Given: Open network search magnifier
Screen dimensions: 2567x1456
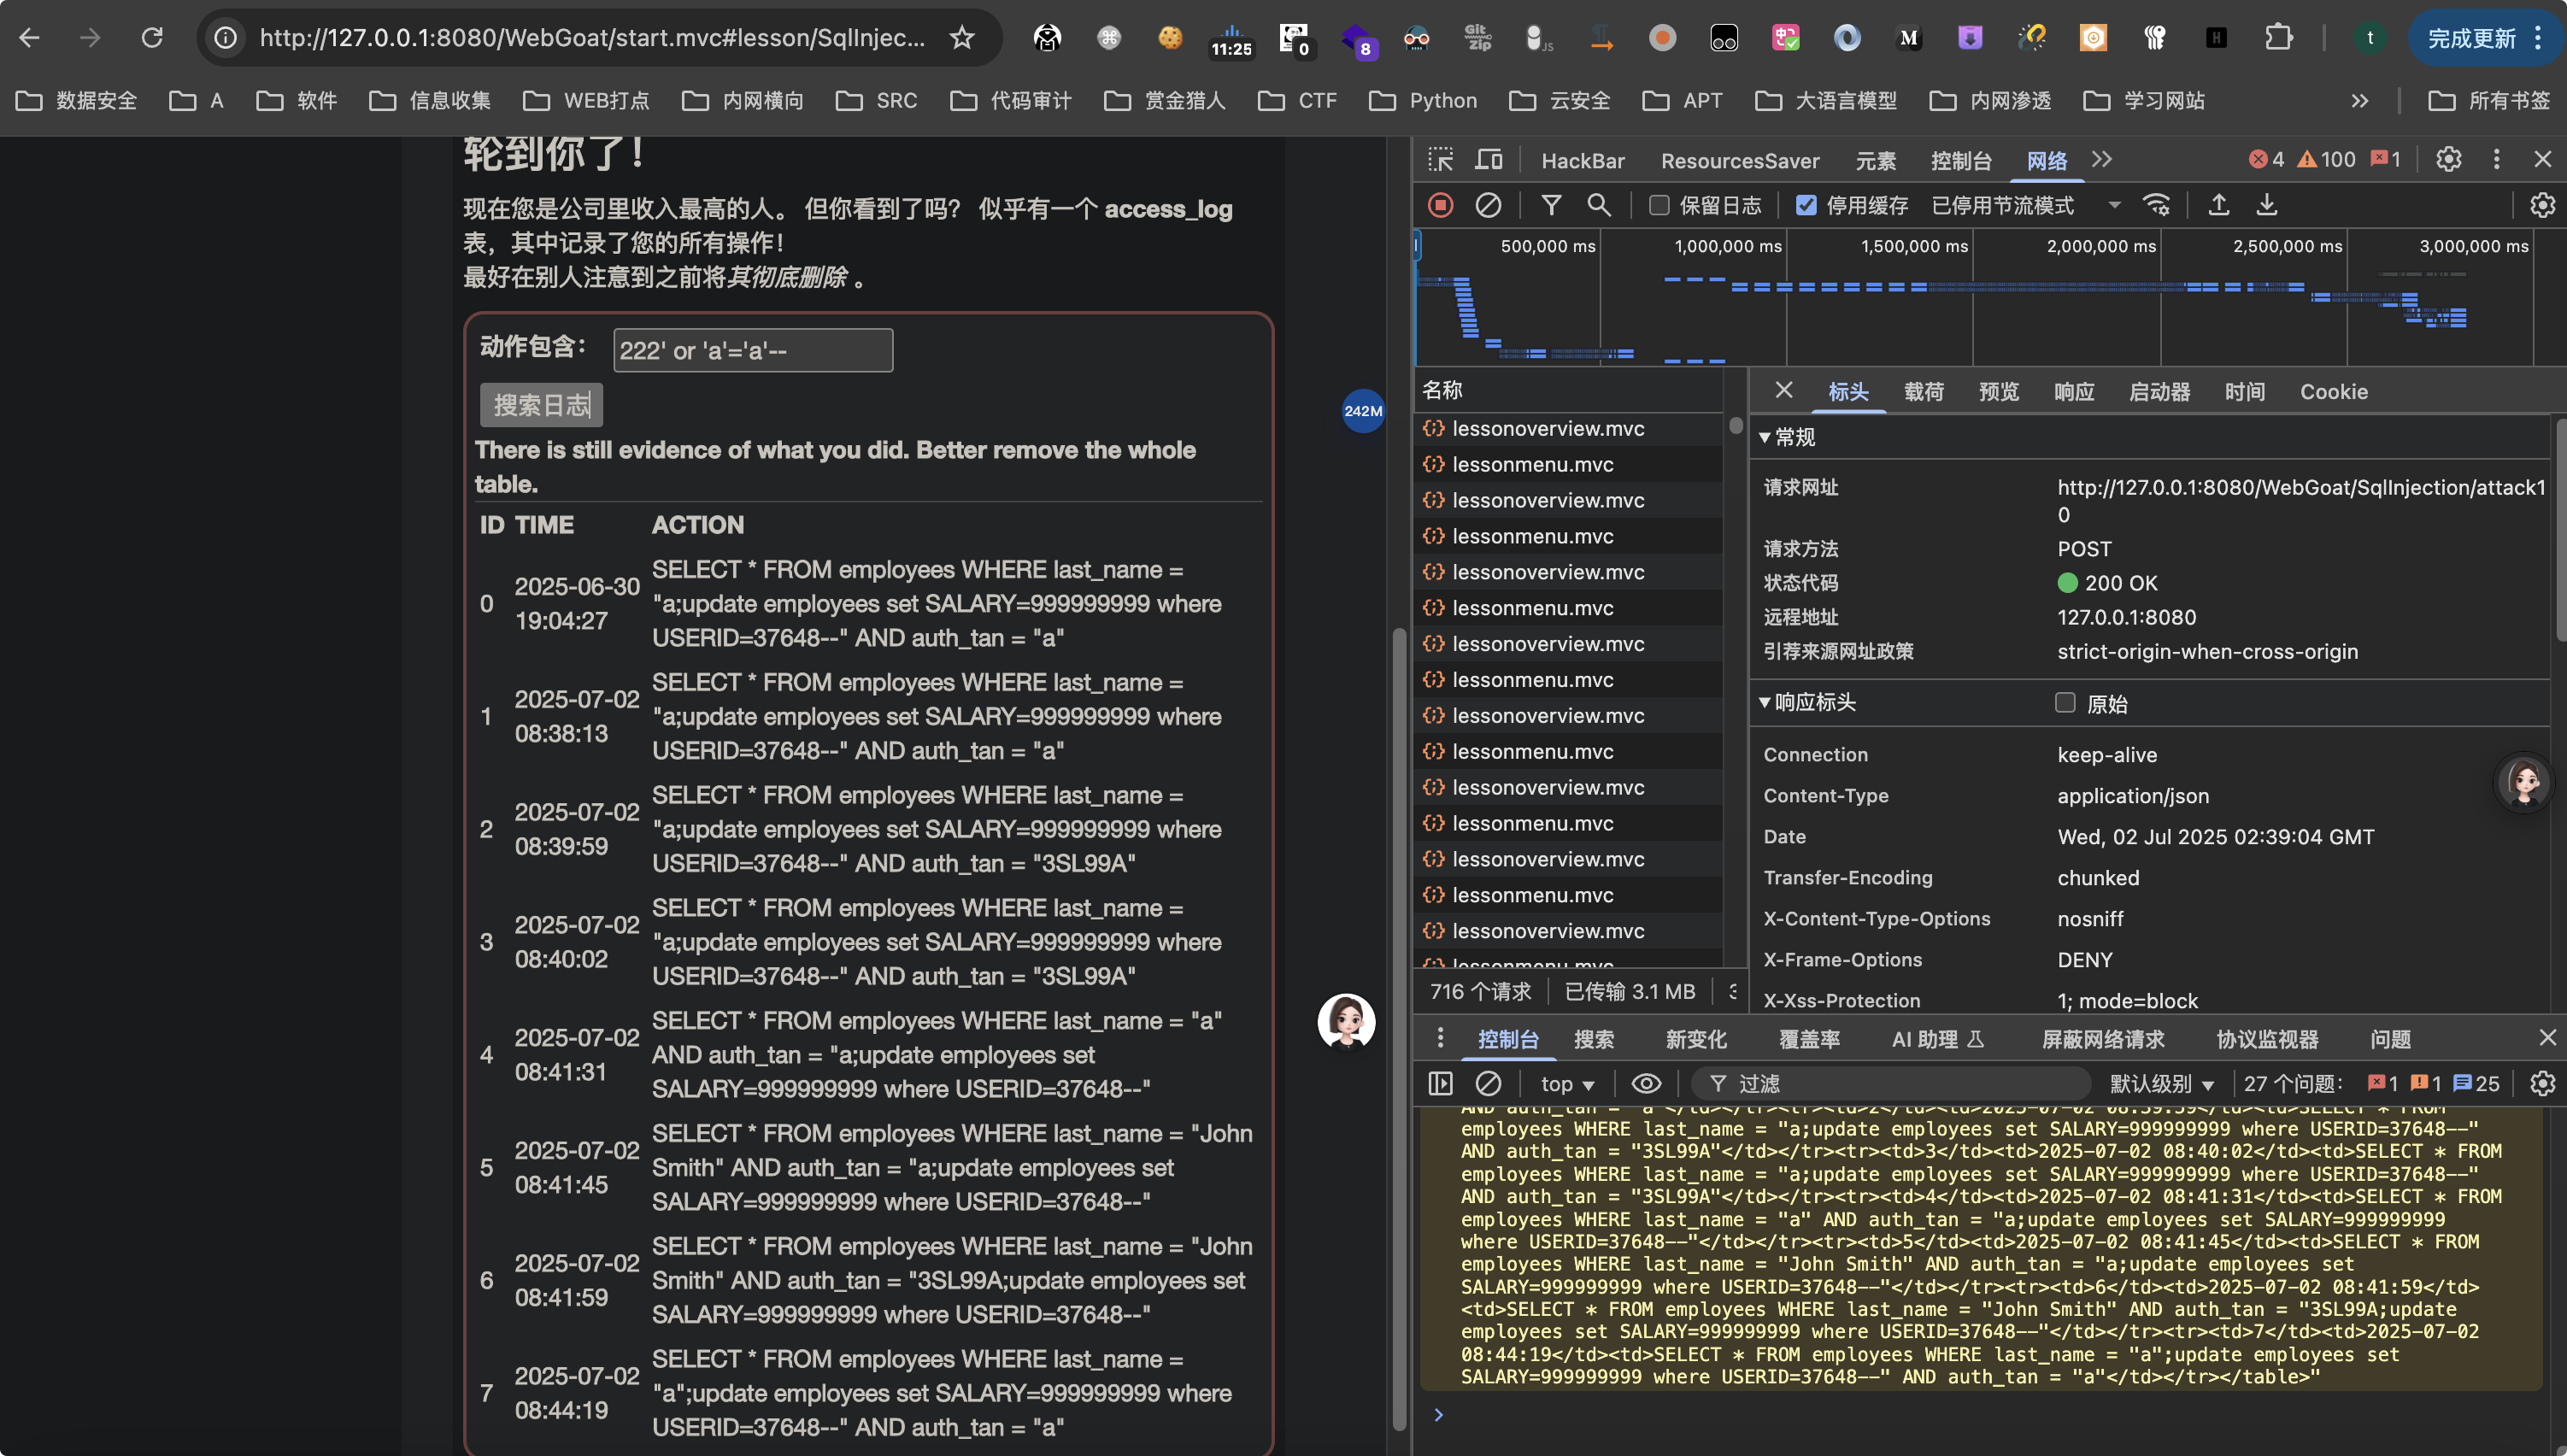Looking at the screenshot, I should (1599, 205).
